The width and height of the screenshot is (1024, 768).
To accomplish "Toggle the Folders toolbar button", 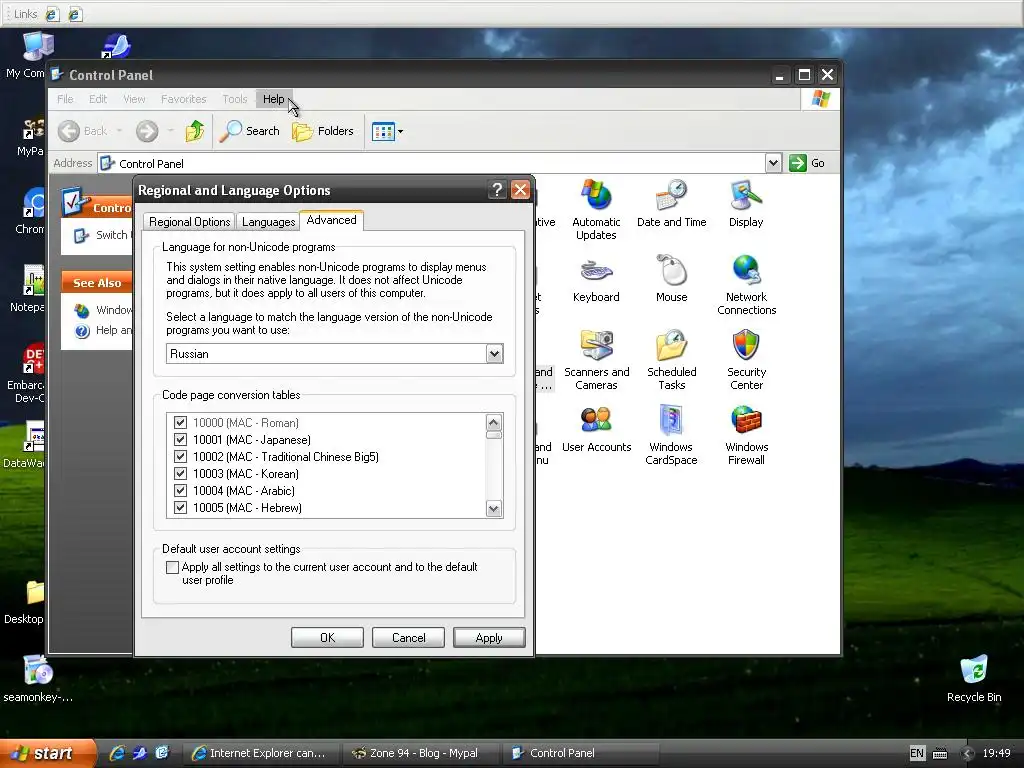I will point(323,131).
